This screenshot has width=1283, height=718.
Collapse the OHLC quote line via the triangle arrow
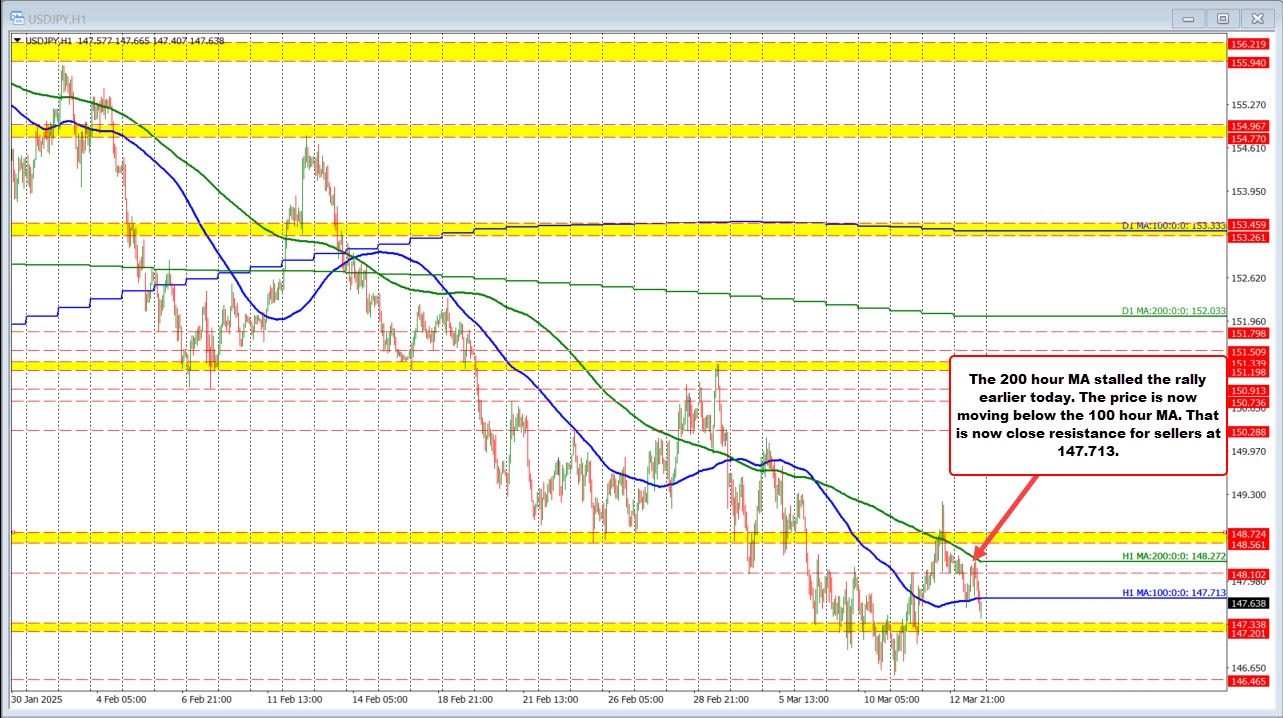click(19, 42)
